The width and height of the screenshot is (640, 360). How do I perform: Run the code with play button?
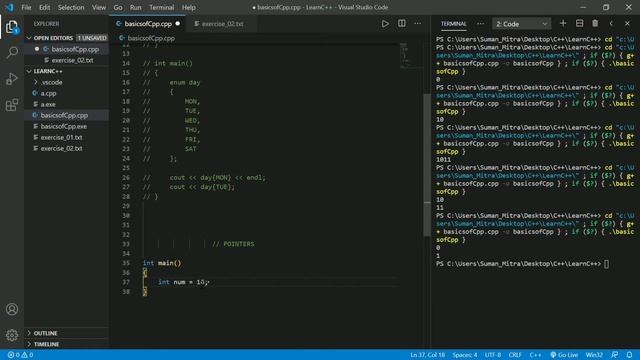pos(385,24)
